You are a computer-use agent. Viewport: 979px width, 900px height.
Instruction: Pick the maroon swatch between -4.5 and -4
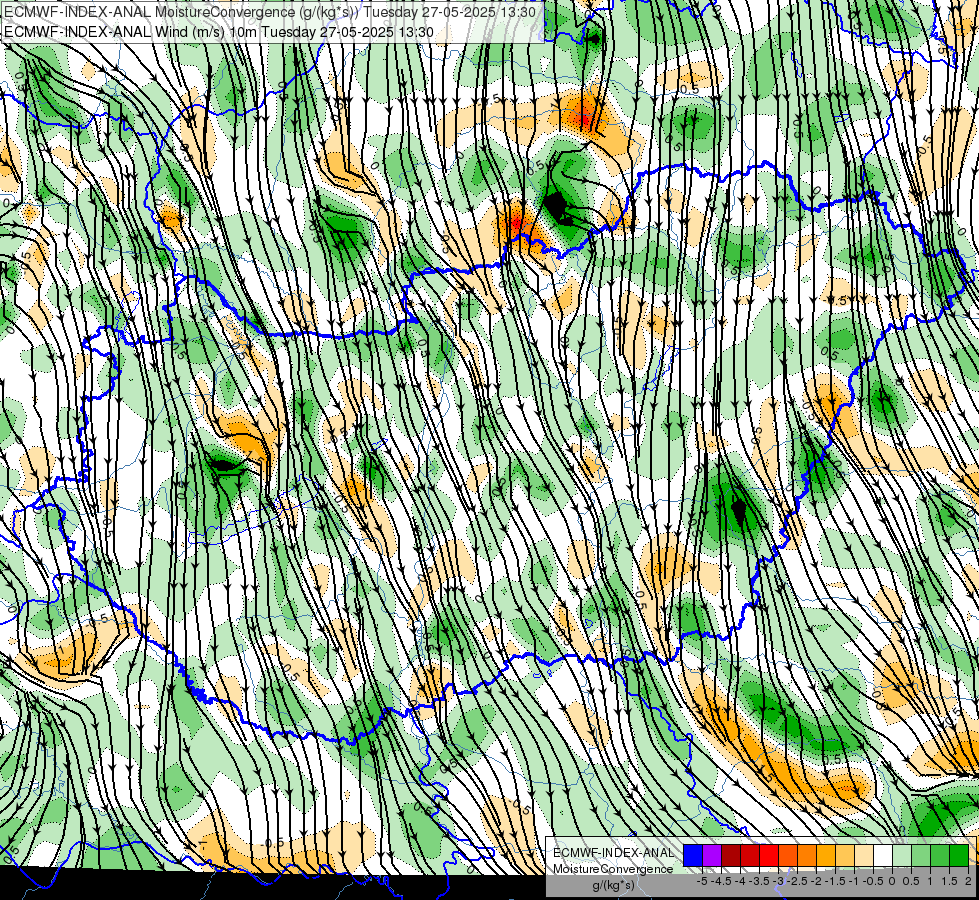(x=731, y=855)
